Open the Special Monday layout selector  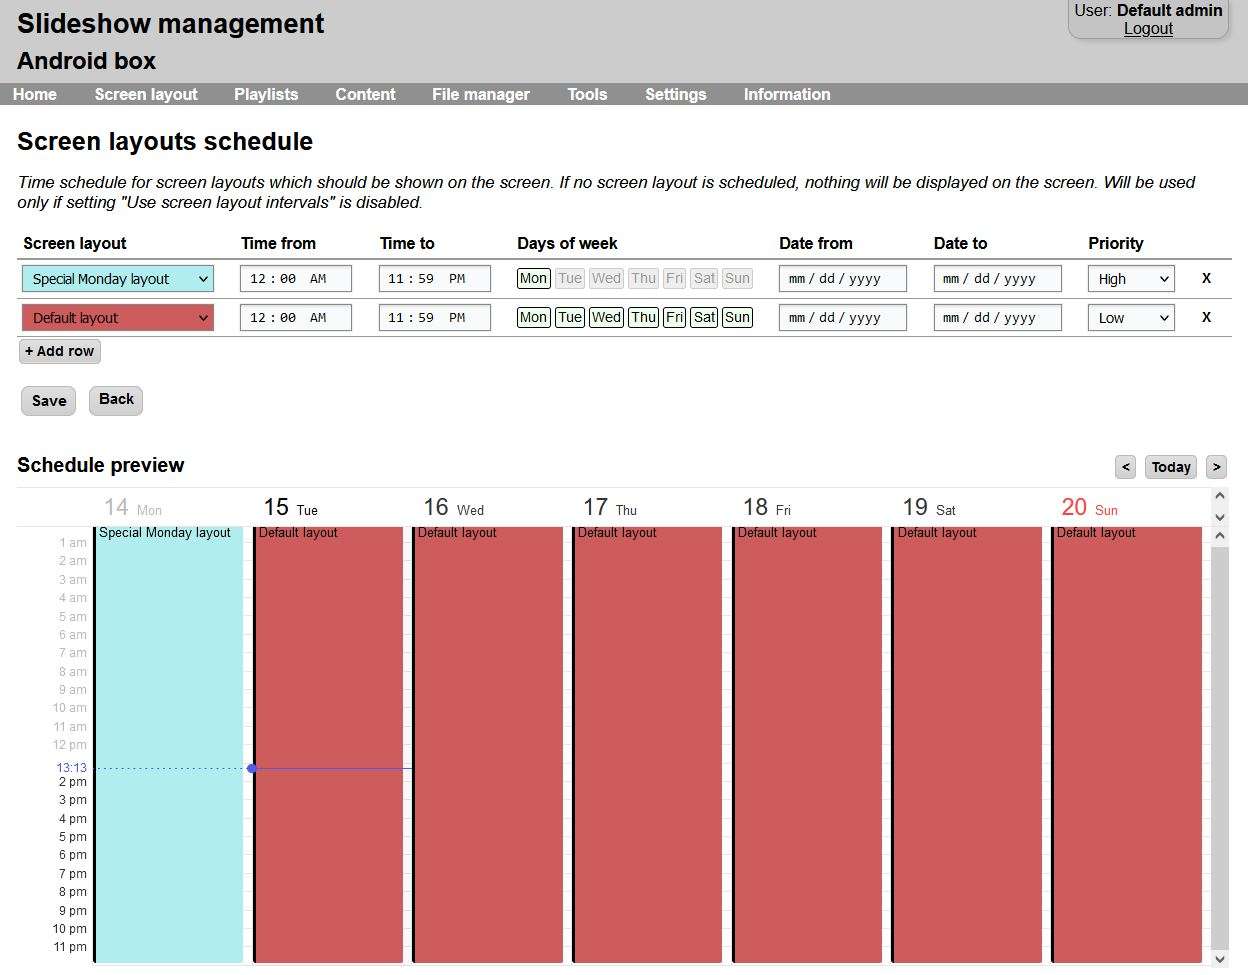tap(117, 278)
